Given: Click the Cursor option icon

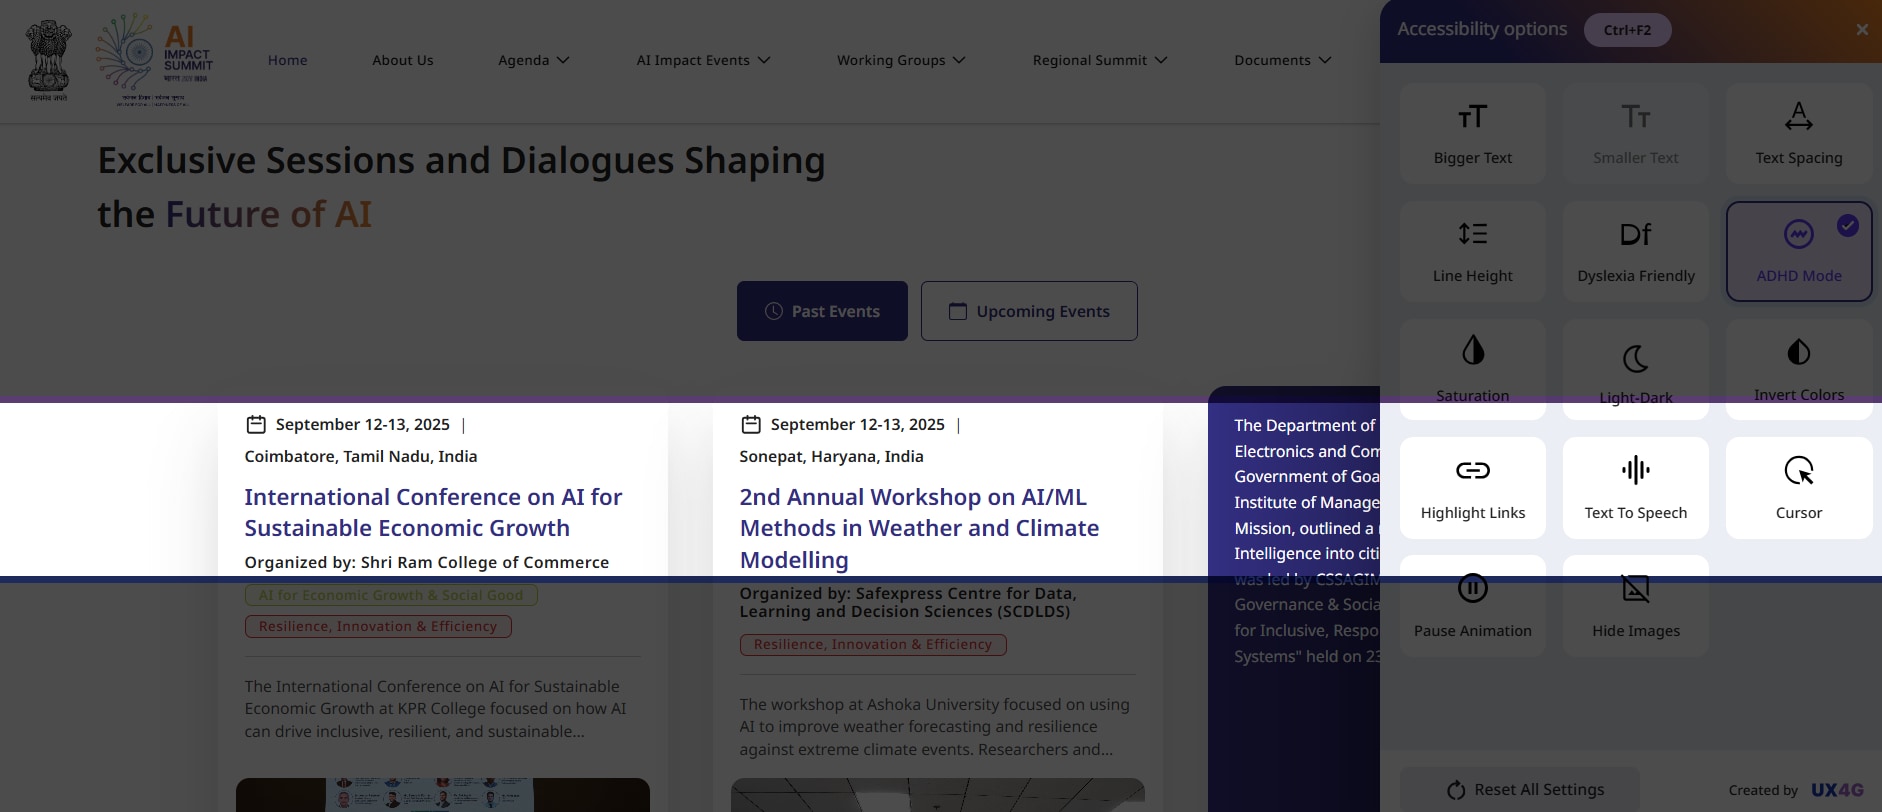Looking at the screenshot, I should click(x=1798, y=470).
